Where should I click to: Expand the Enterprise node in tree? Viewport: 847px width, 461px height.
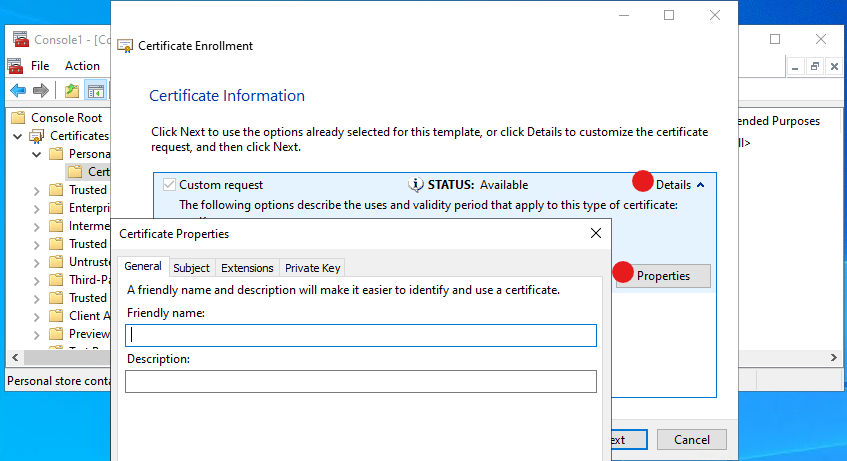pyautogui.click(x=36, y=209)
